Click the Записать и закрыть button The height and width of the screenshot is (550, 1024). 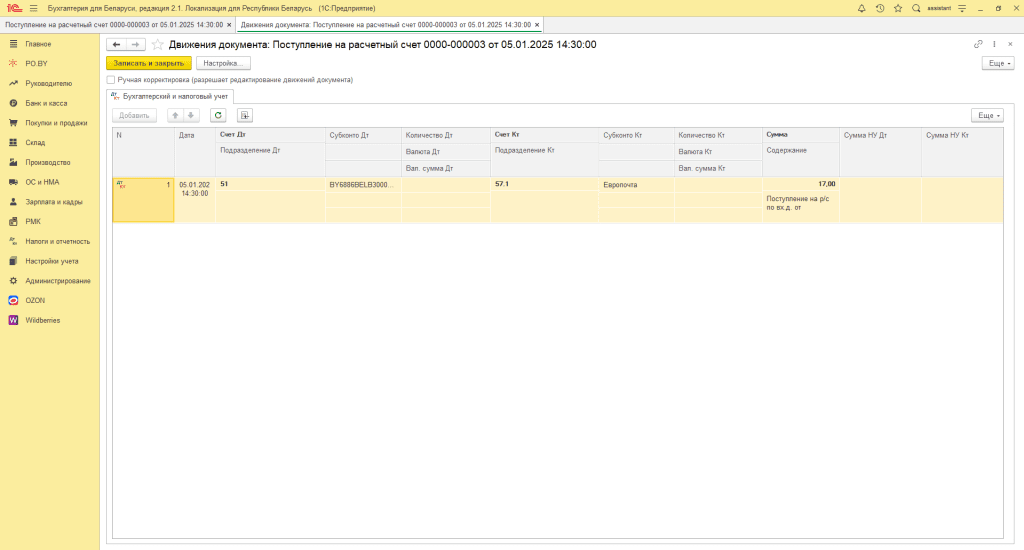(148, 63)
